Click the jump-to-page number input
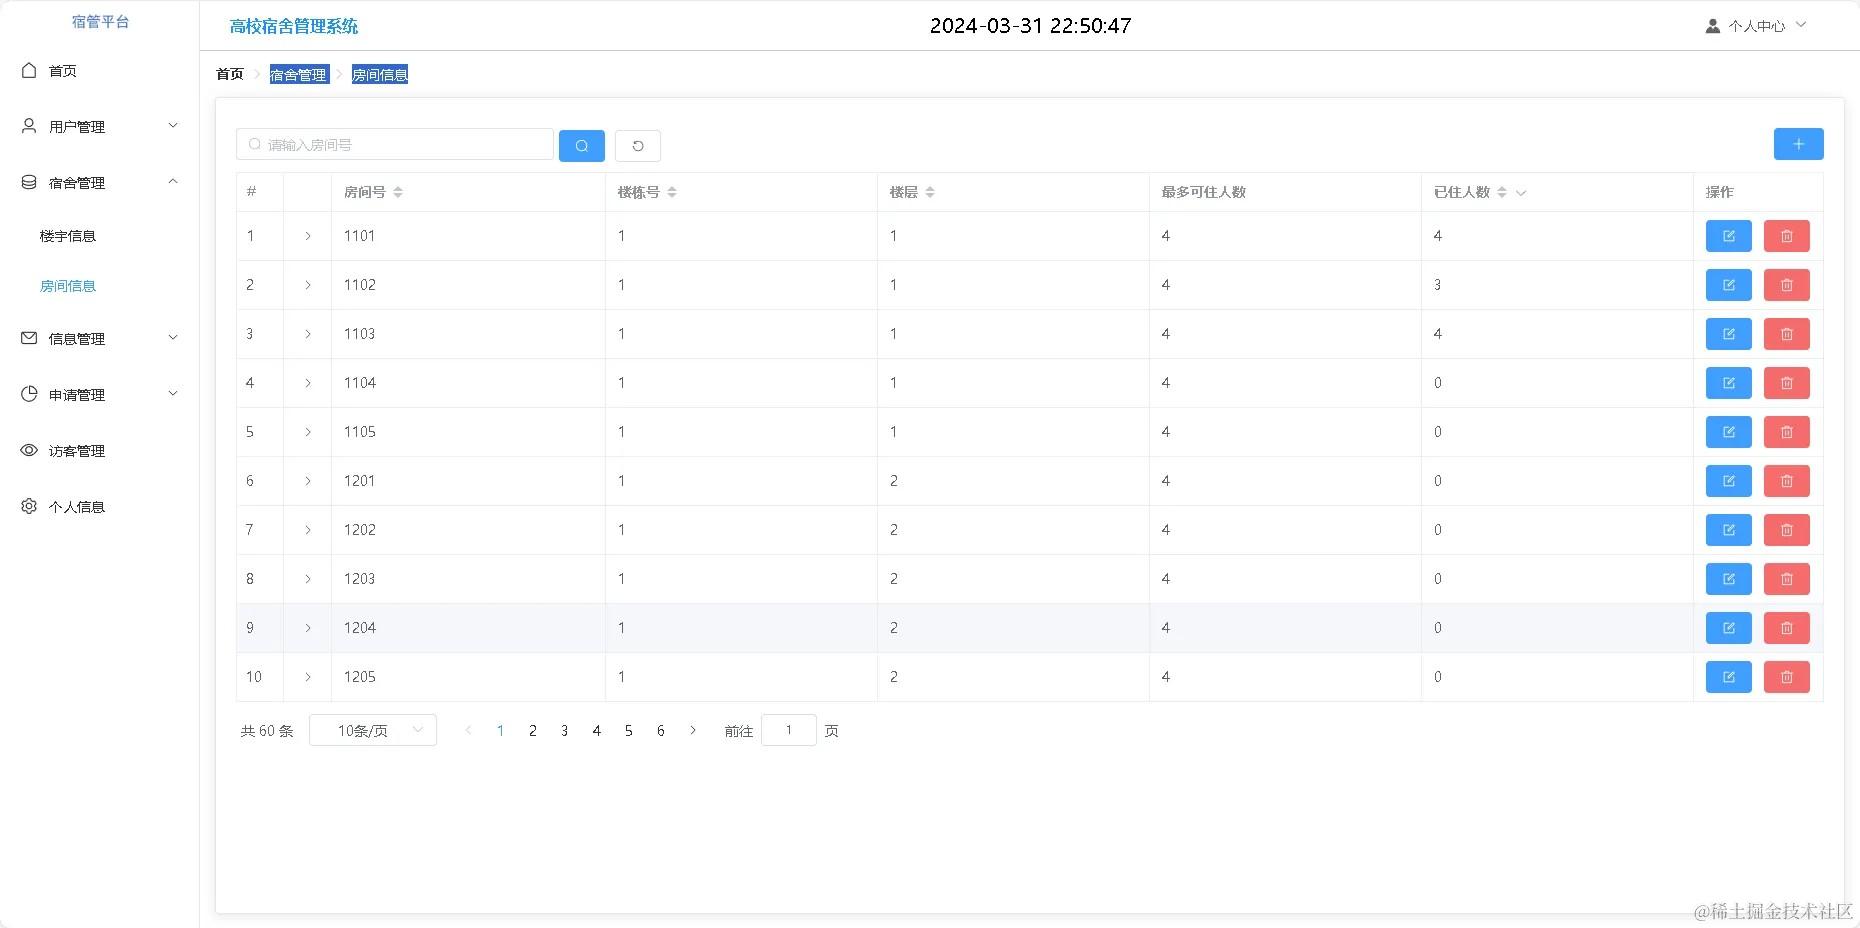 click(x=789, y=730)
